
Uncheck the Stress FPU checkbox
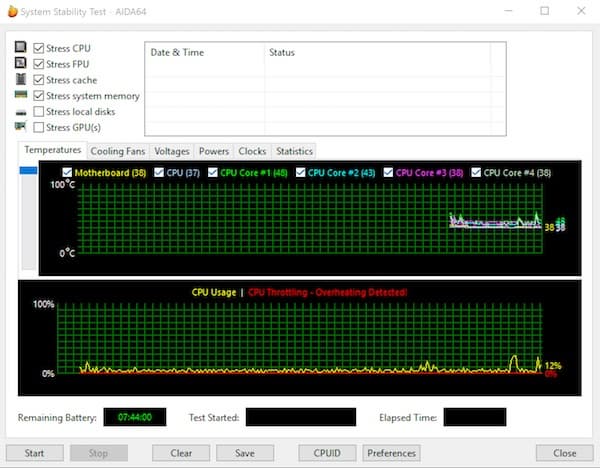38,64
